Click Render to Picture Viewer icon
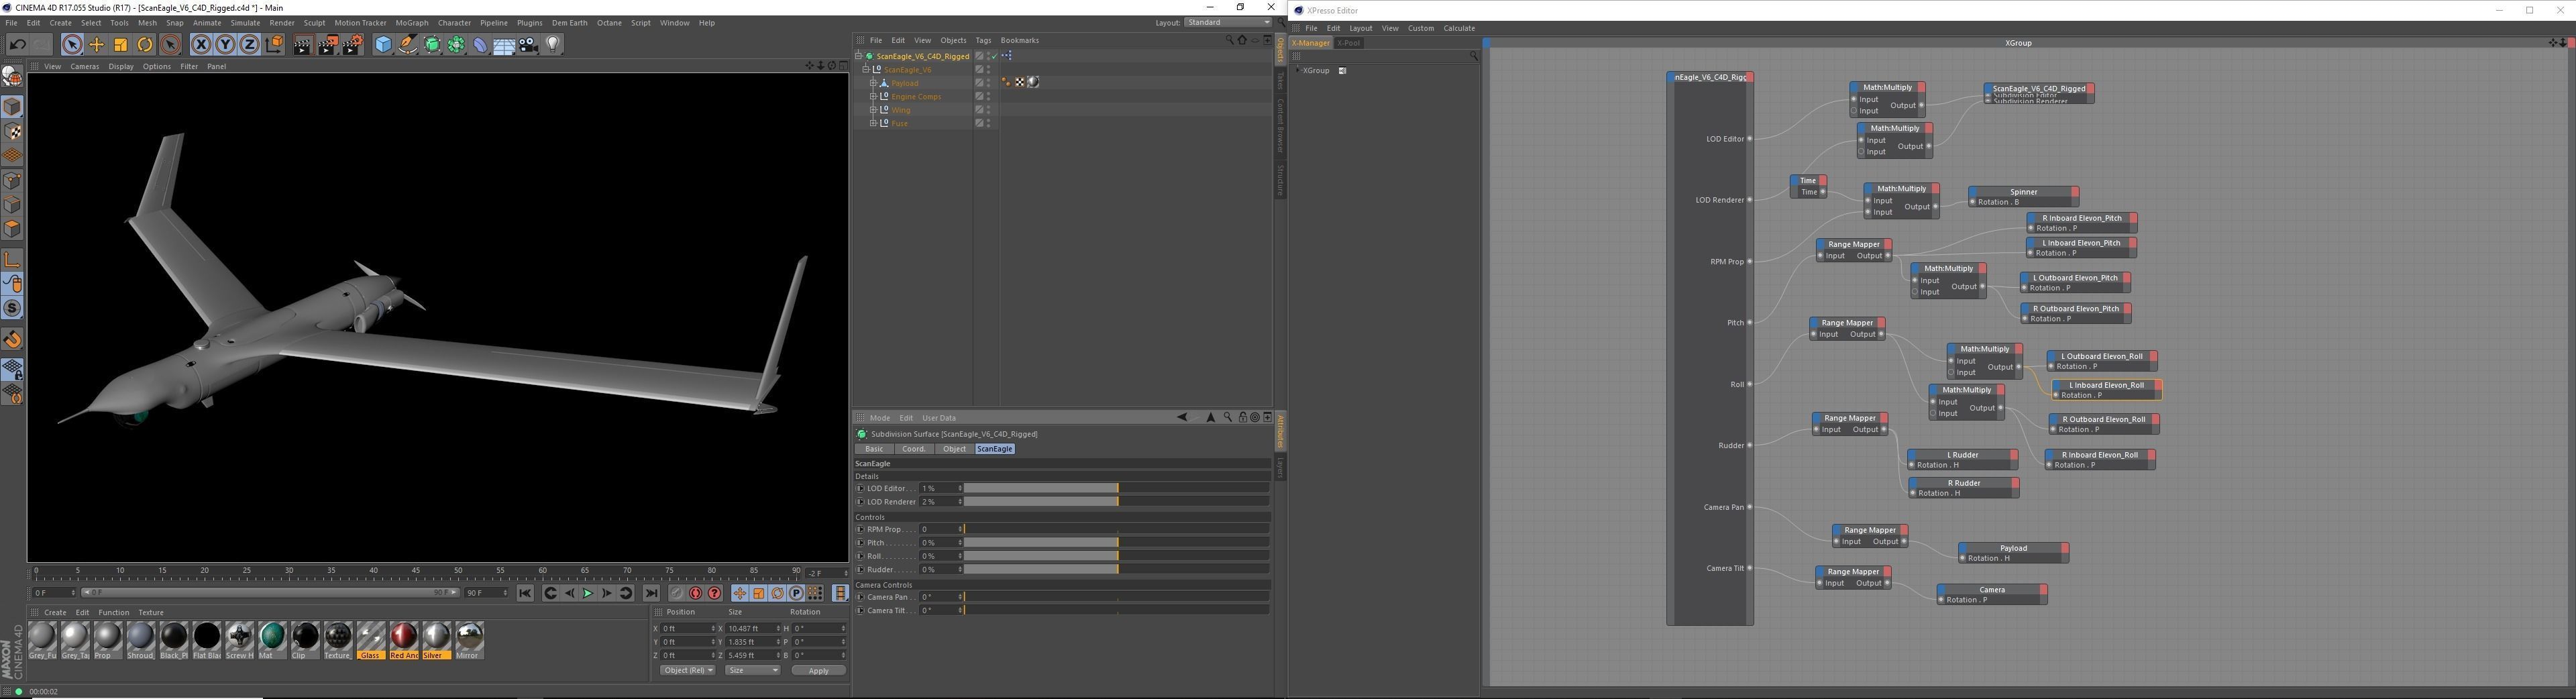 click(327, 45)
